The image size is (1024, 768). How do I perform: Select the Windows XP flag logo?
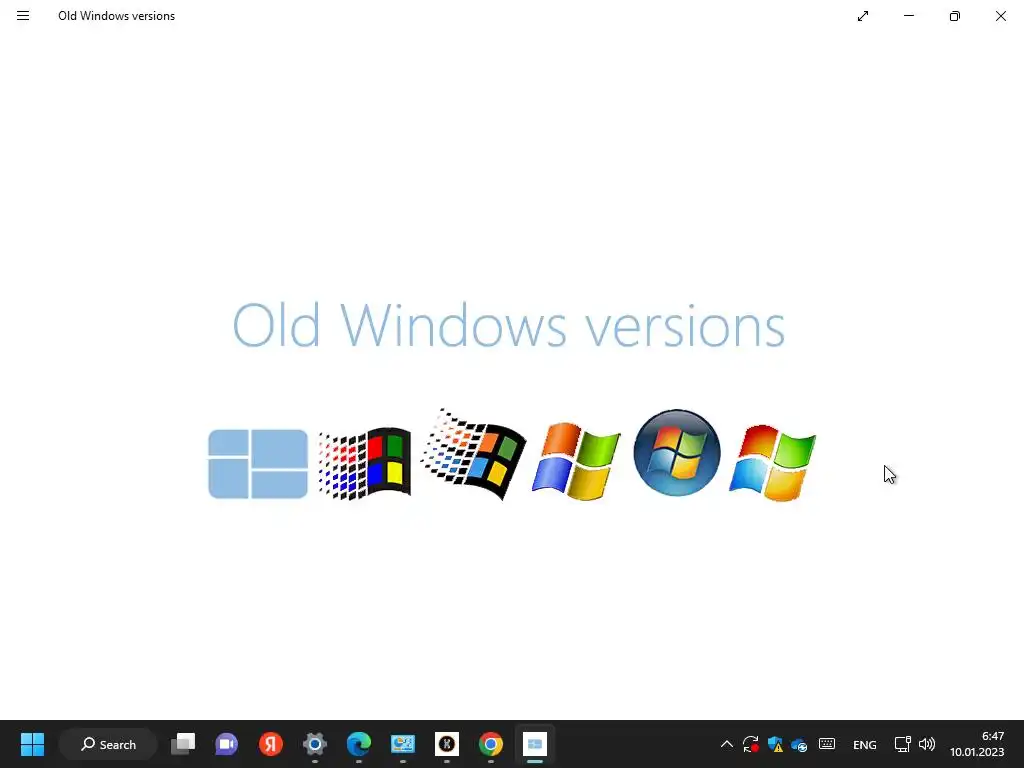point(576,461)
